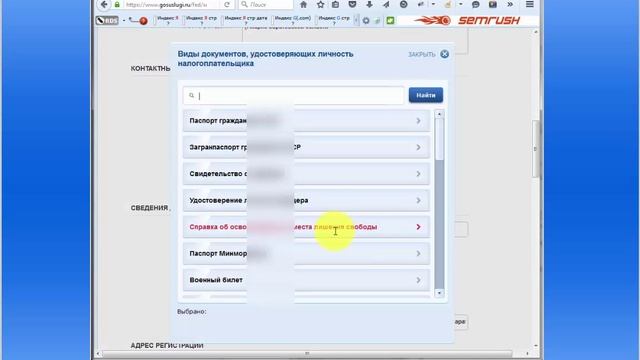
Task: Select the Паспорт Минморфлота row
Action: [306, 253]
